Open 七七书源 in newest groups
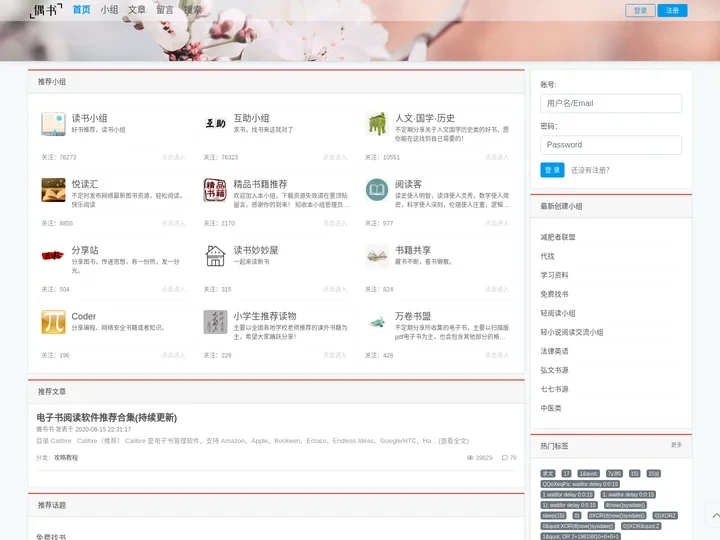The width and height of the screenshot is (720, 540). (554, 389)
